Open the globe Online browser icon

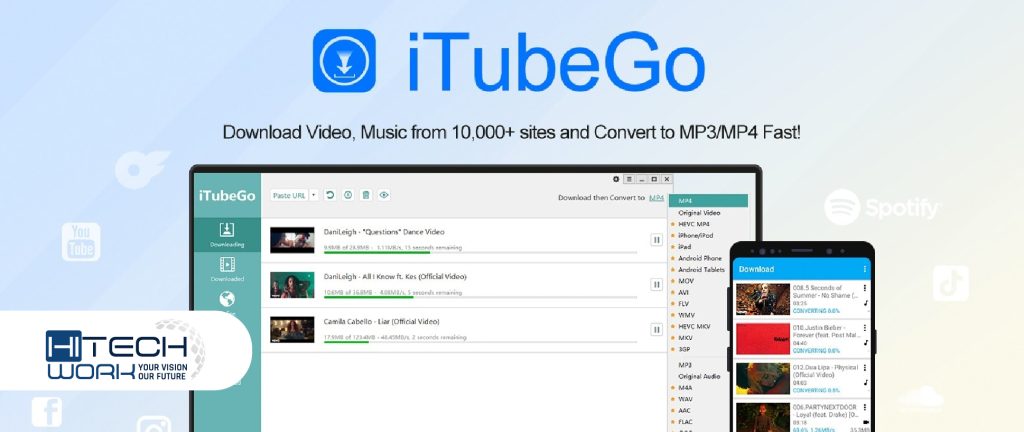point(227,300)
